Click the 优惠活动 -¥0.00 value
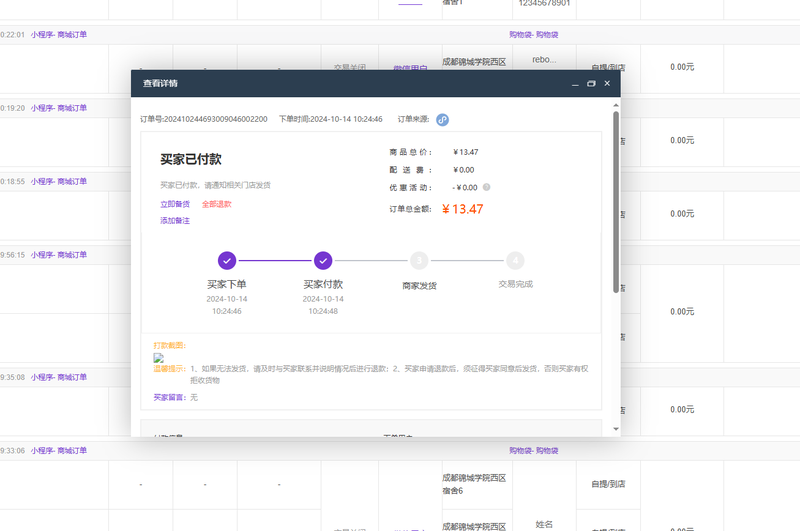Image resolution: width=800 pixels, height=531 pixels. point(465,188)
